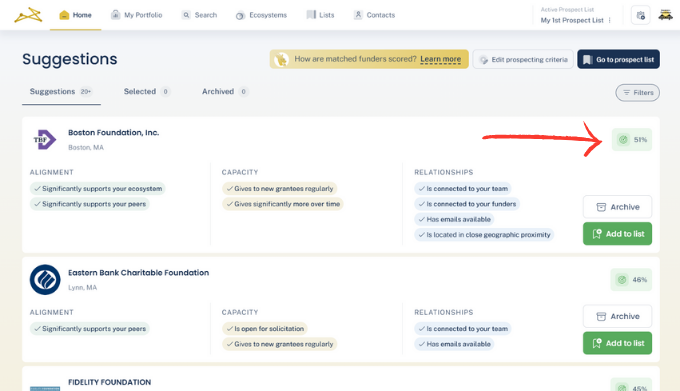This screenshot has height=391, width=680.
Task: Click Eastern Bank's 'Gives to new grantees regularly' tag
Action: point(279,344)
